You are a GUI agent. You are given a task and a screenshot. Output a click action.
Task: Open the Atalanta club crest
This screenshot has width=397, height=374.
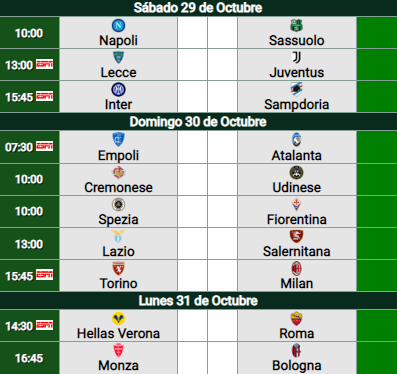(296, 140)
